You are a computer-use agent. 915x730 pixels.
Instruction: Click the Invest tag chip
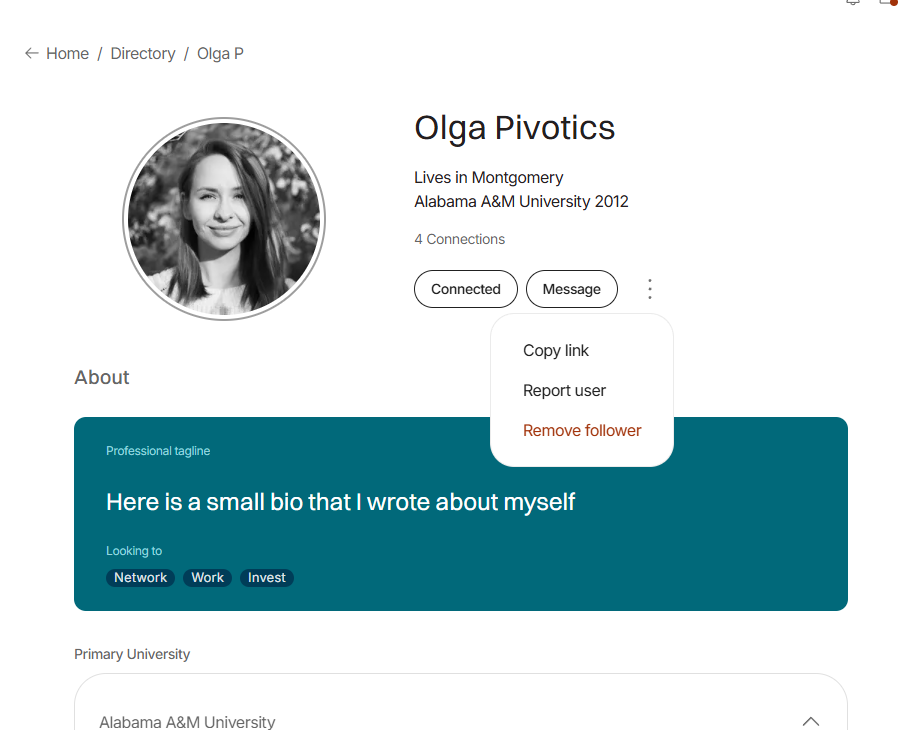click(x=267, y=578)
